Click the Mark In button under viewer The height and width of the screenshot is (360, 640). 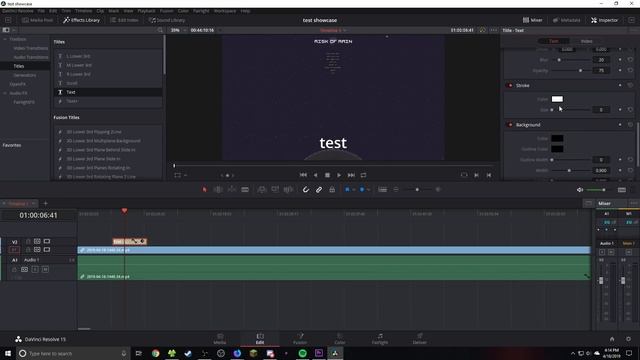[476, 175]
